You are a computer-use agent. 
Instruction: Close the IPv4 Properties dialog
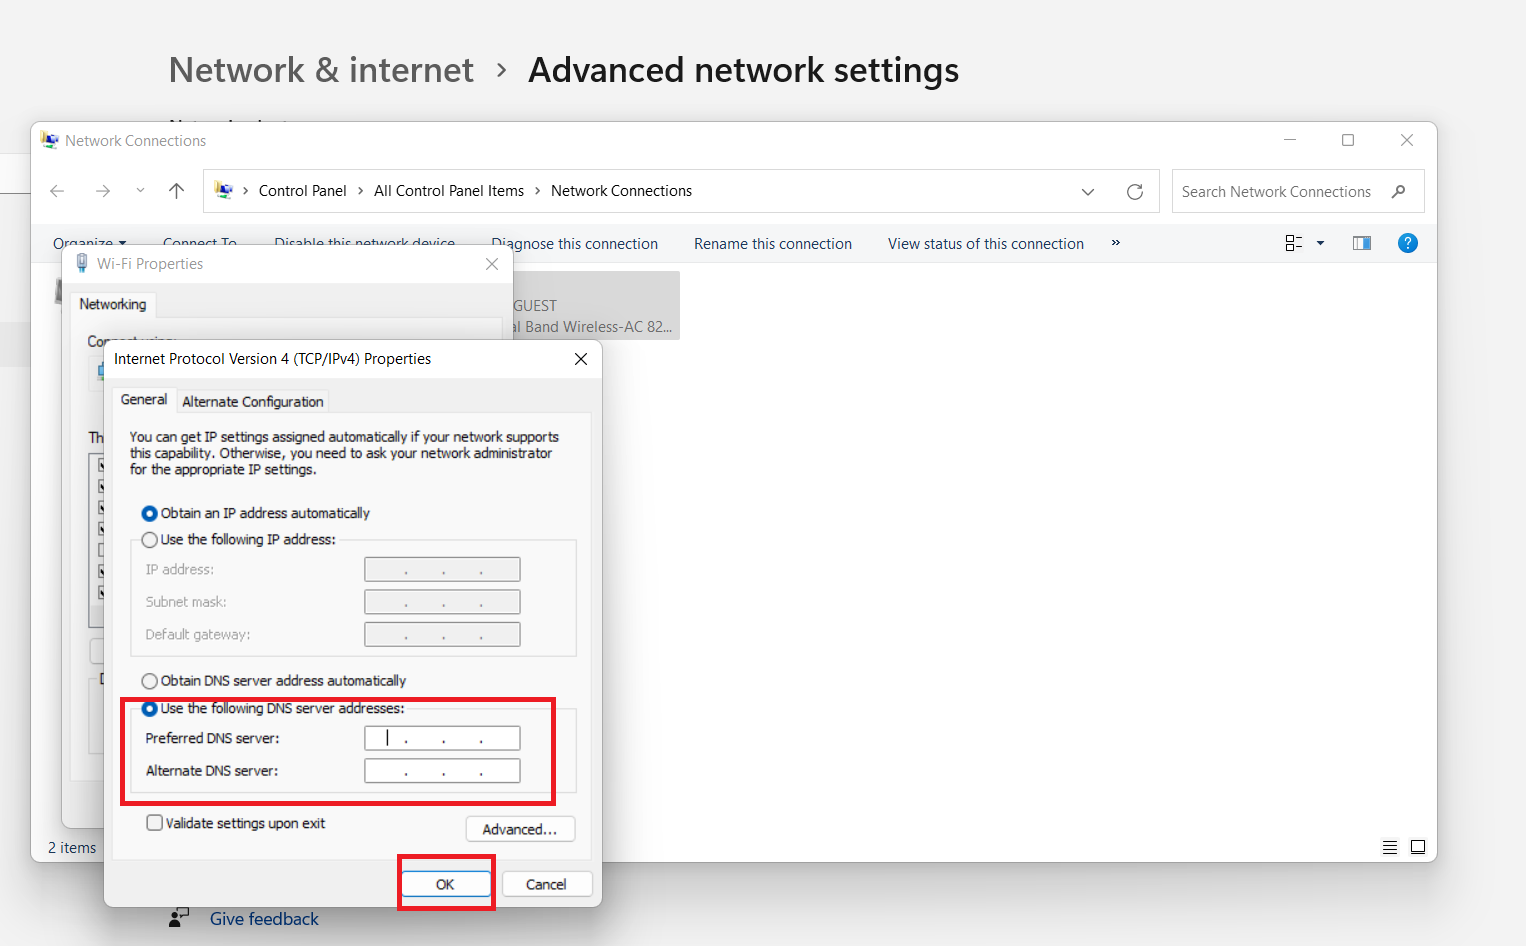(x=581, y=359)
